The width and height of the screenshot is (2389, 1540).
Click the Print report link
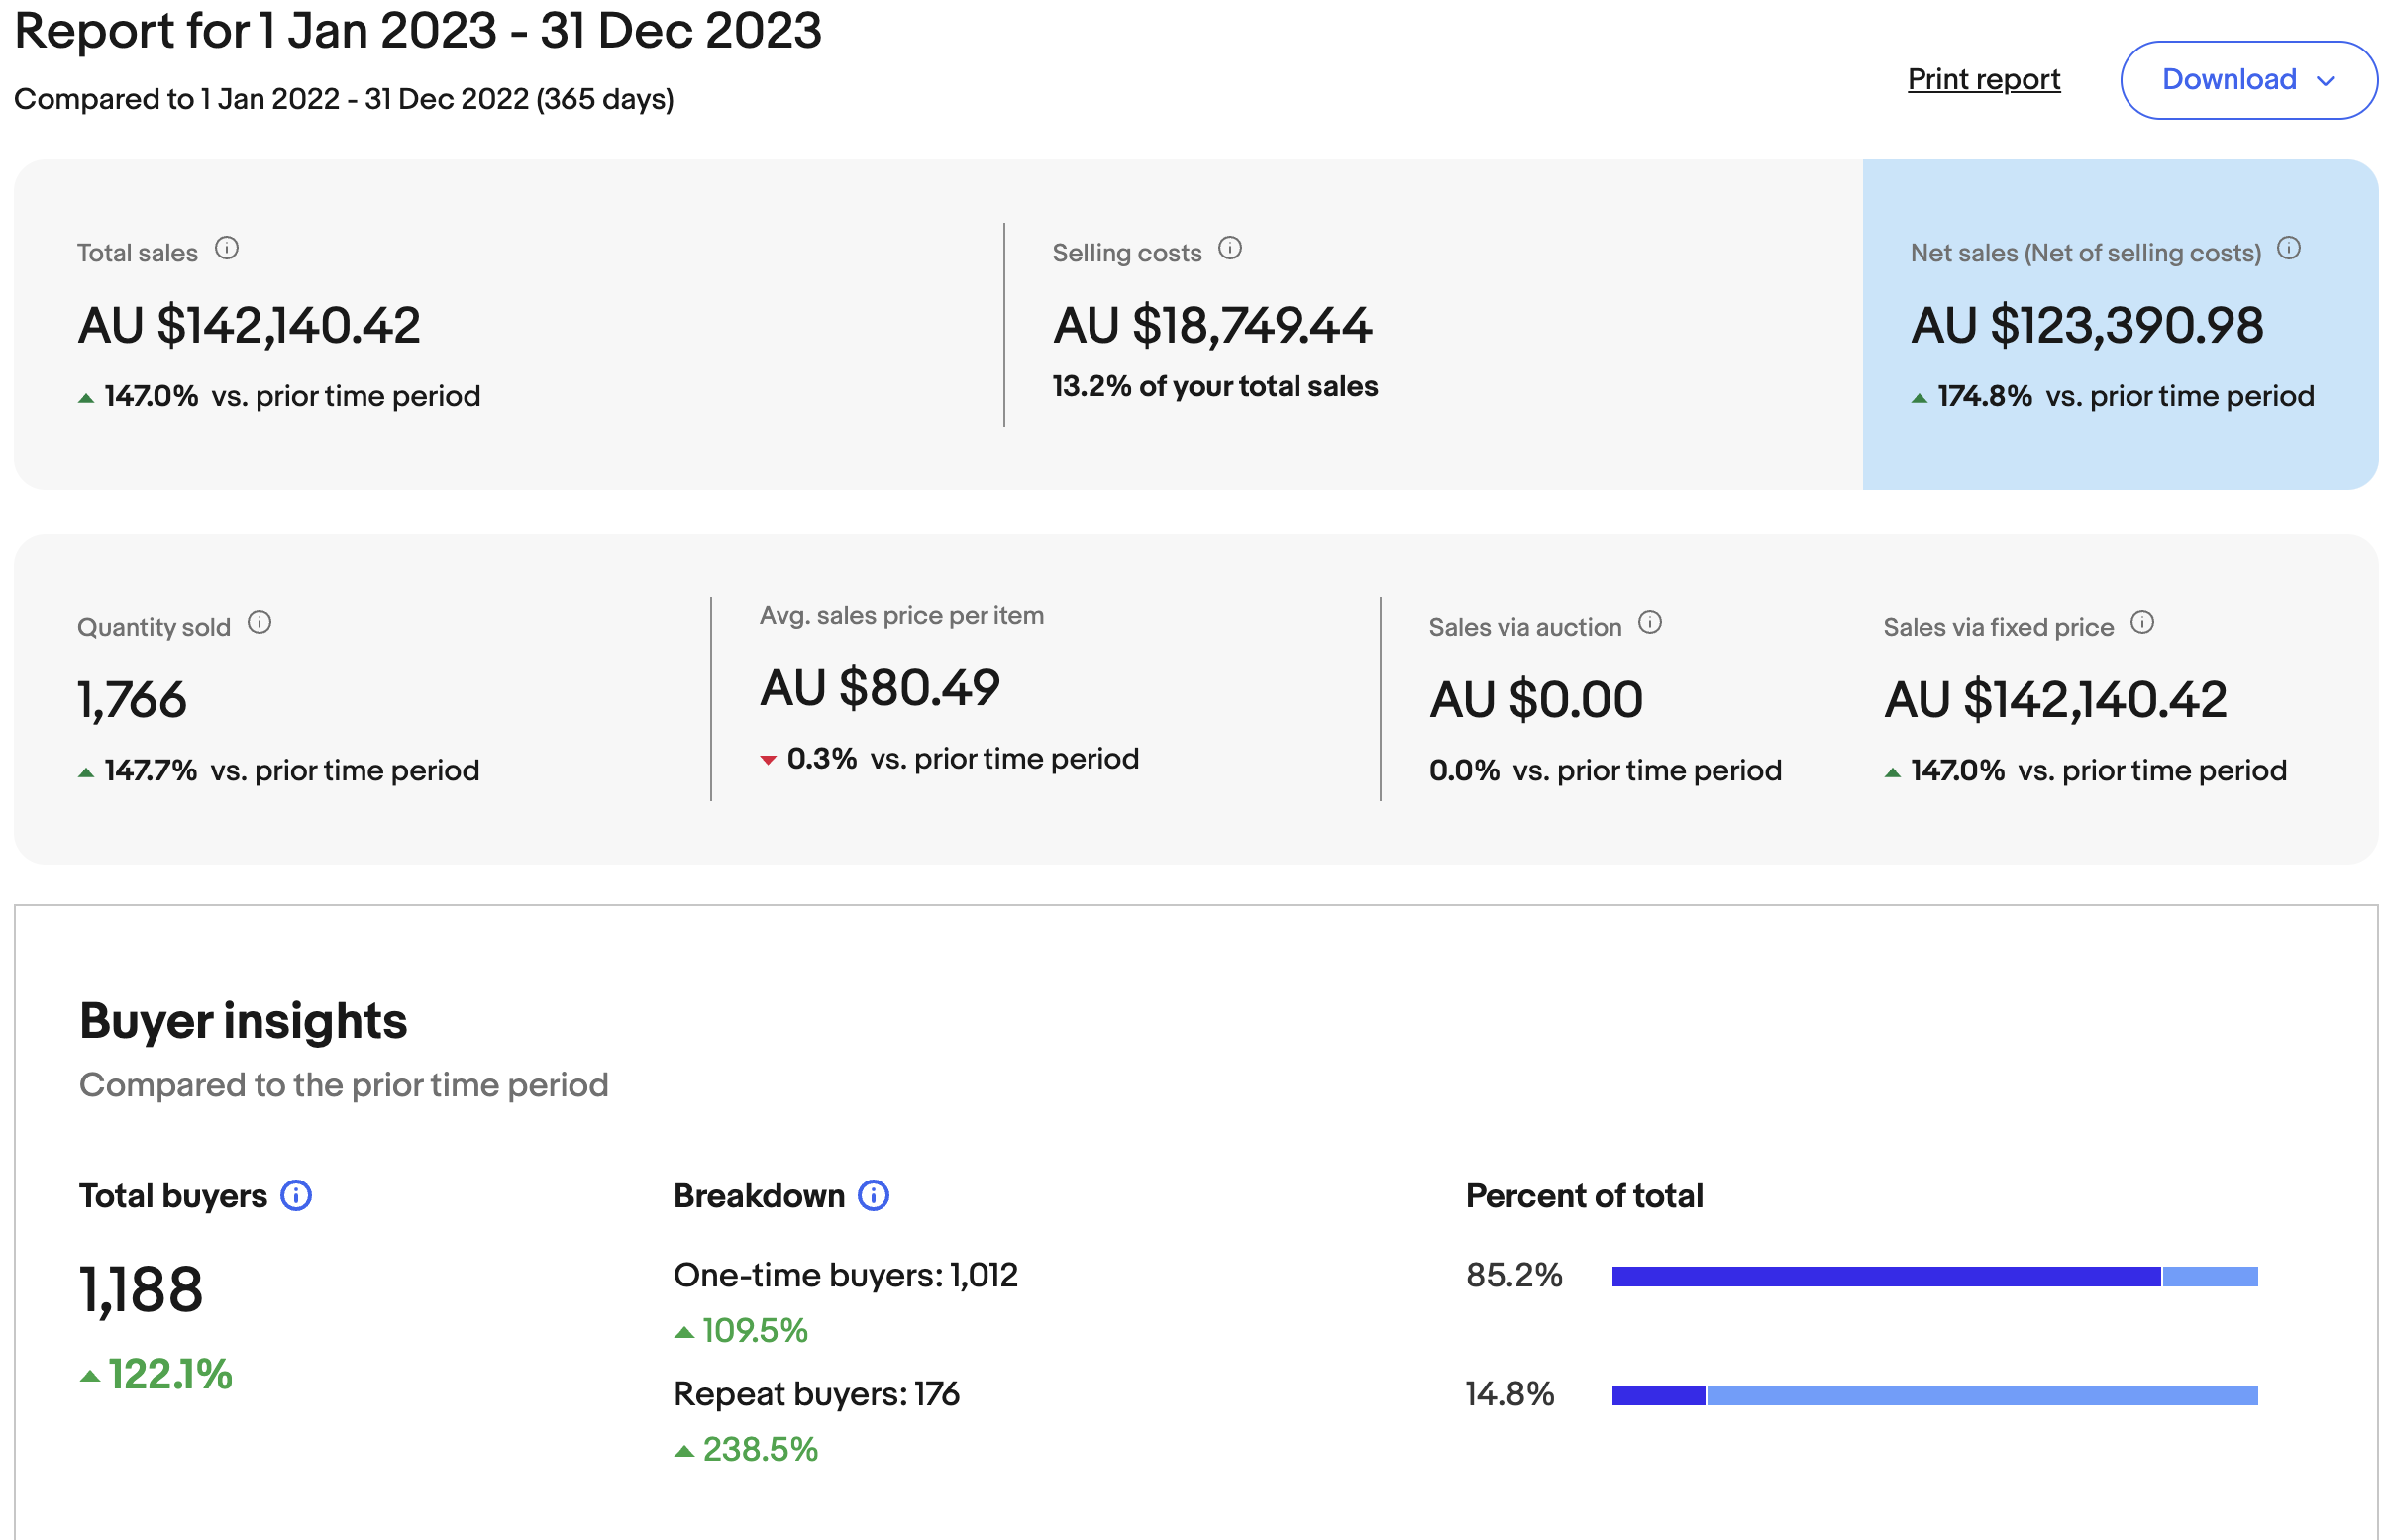[x=1983, y=80]
